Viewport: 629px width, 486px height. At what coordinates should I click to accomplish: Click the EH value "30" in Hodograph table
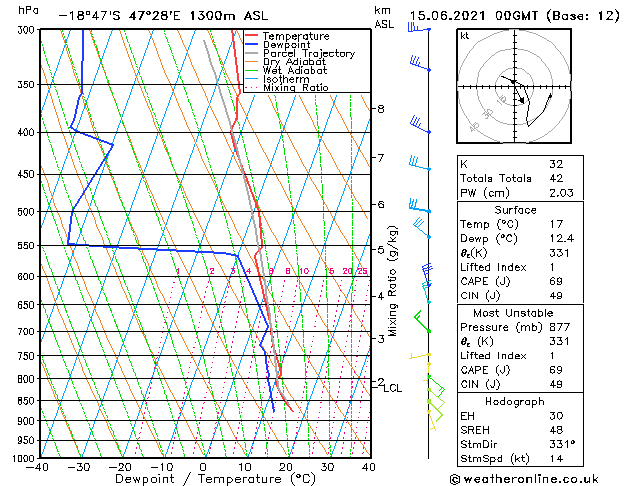pos(556,416)
